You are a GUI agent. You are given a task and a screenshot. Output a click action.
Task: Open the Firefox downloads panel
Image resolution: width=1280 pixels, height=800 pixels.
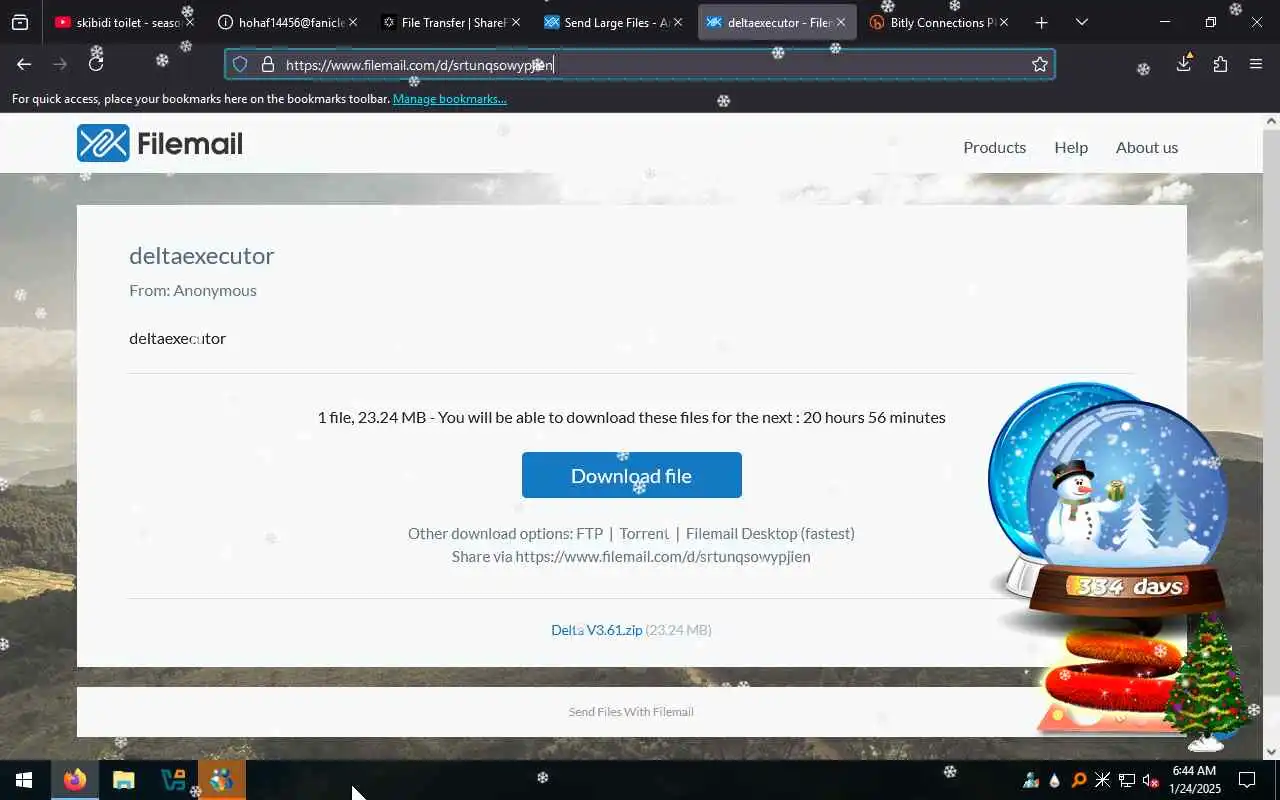pos(1184,64)
